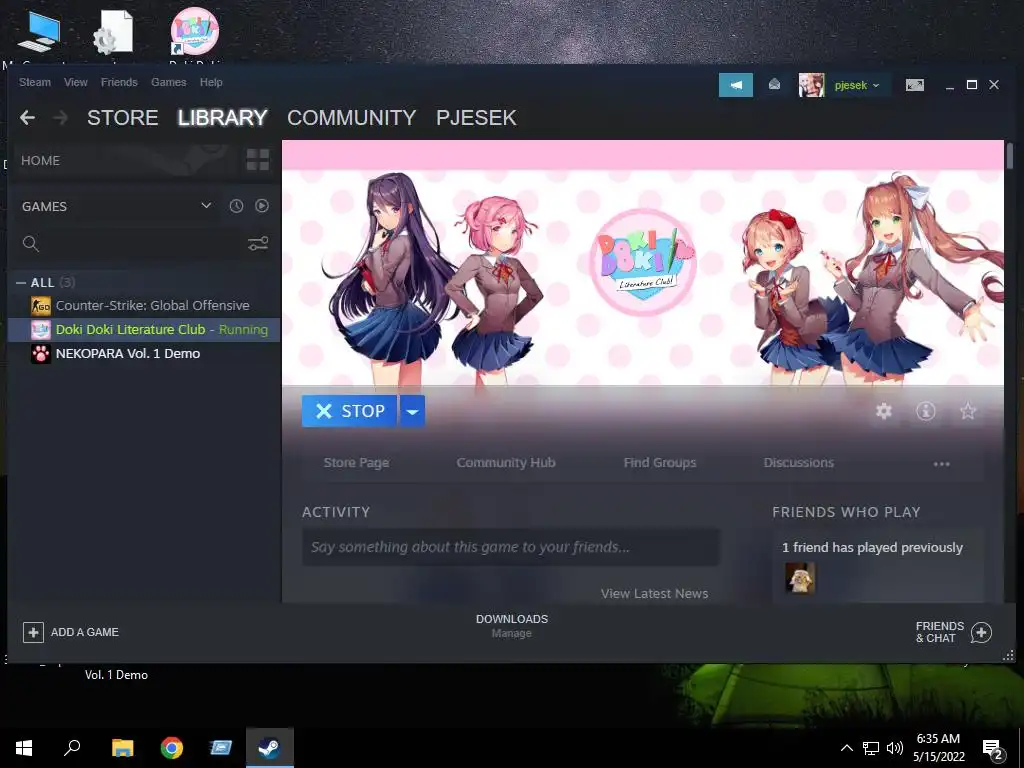Select Counter-Strike: Global Offensive in library
1024x768 pixels.
pyautogui.click(x=144, y=306)
